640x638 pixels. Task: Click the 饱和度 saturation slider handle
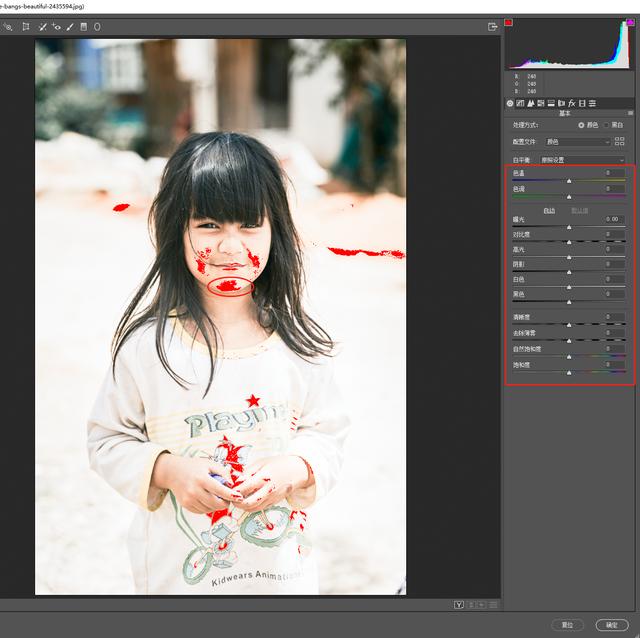(569, 373)
